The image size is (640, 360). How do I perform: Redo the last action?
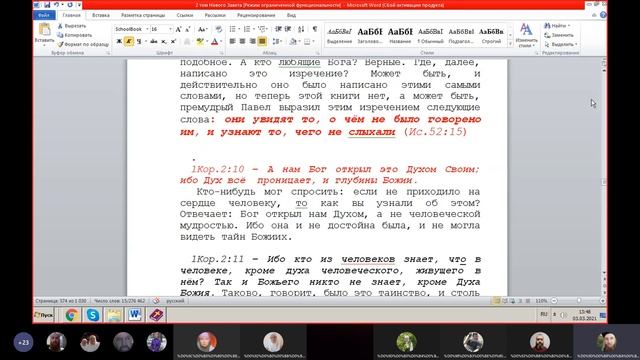coord(70,5)
